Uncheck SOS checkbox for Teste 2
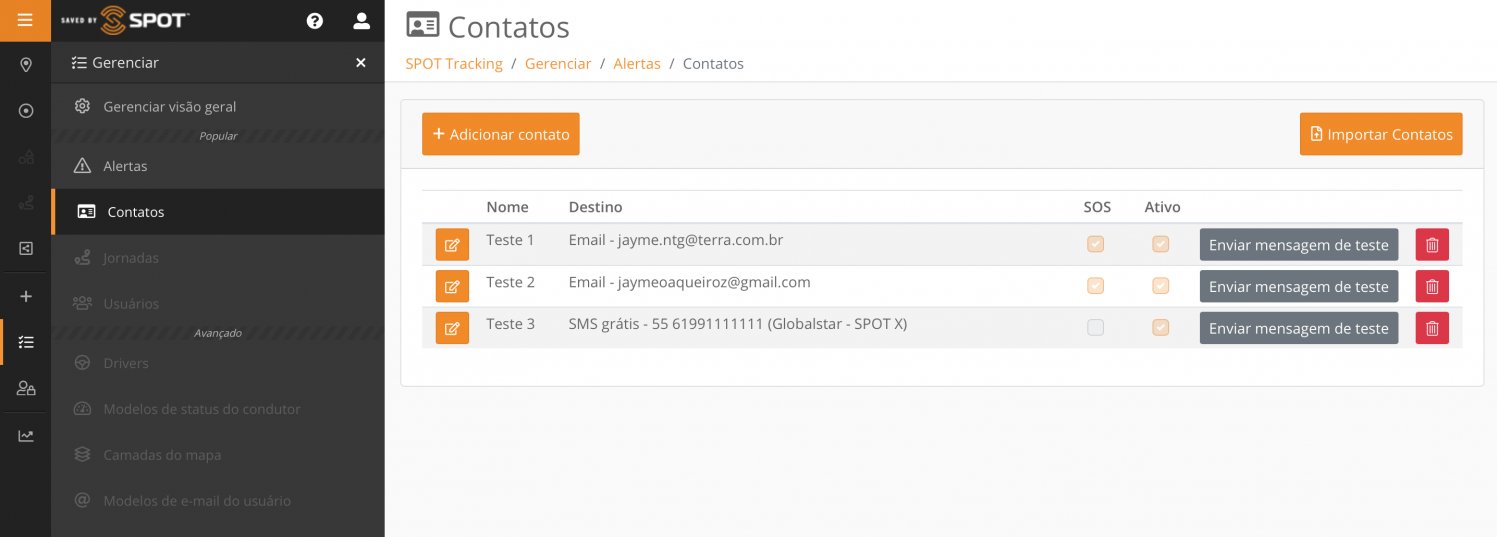 (1096, 286)
